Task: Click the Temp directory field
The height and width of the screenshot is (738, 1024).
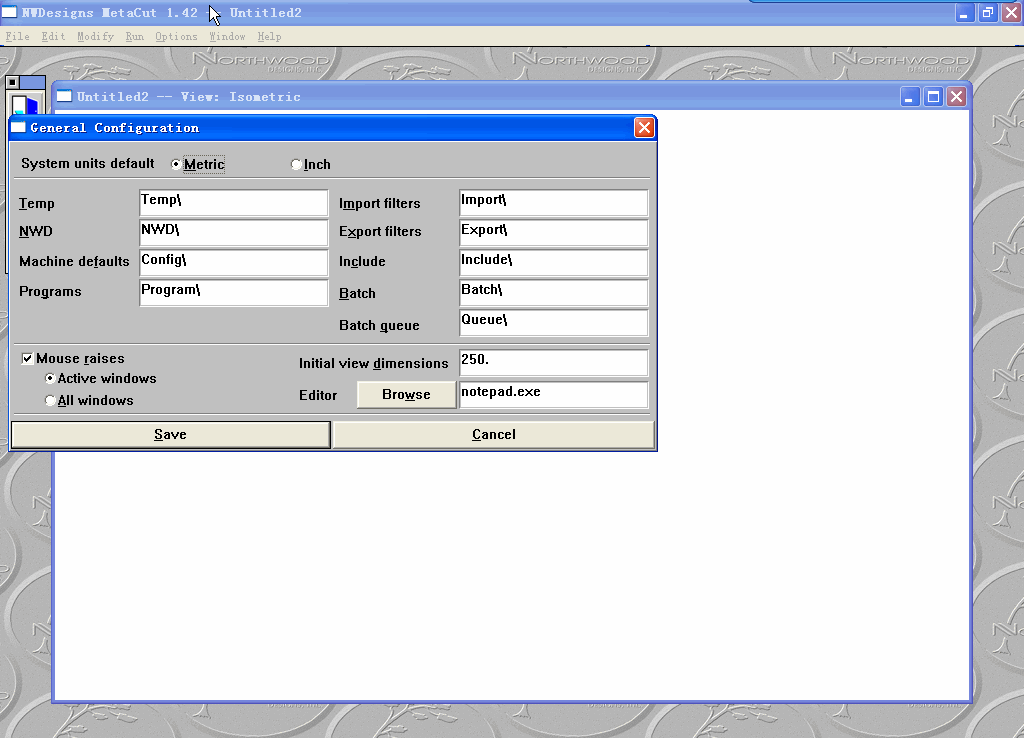Action: click(234, 202)
